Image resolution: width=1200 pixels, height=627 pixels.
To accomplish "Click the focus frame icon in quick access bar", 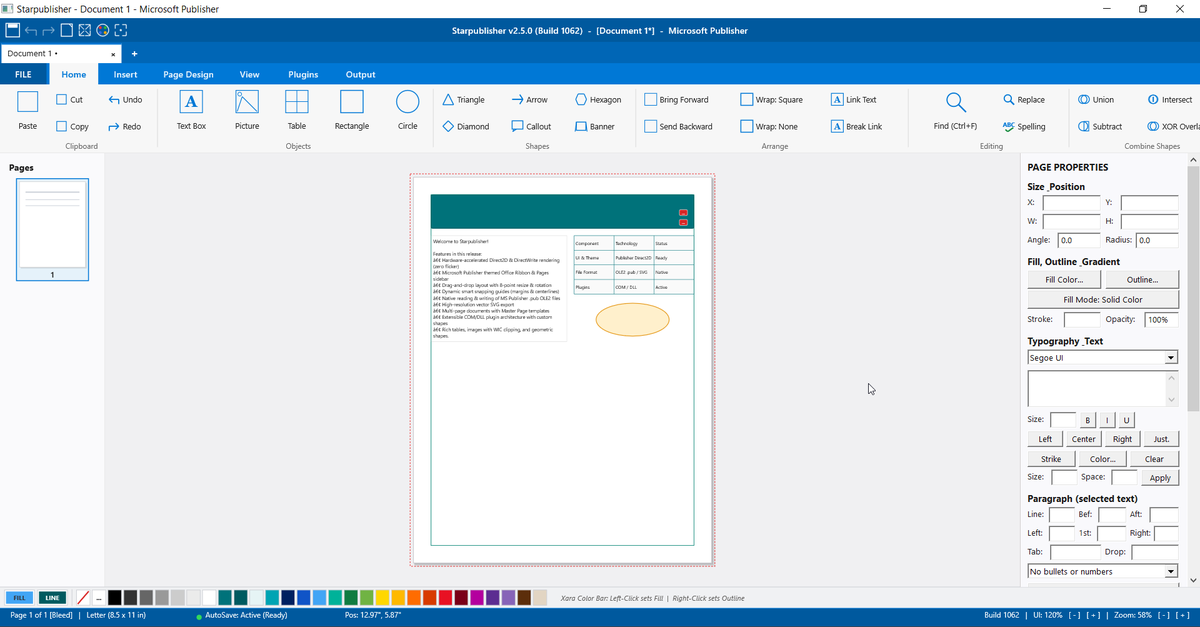I will click(120, 30).
